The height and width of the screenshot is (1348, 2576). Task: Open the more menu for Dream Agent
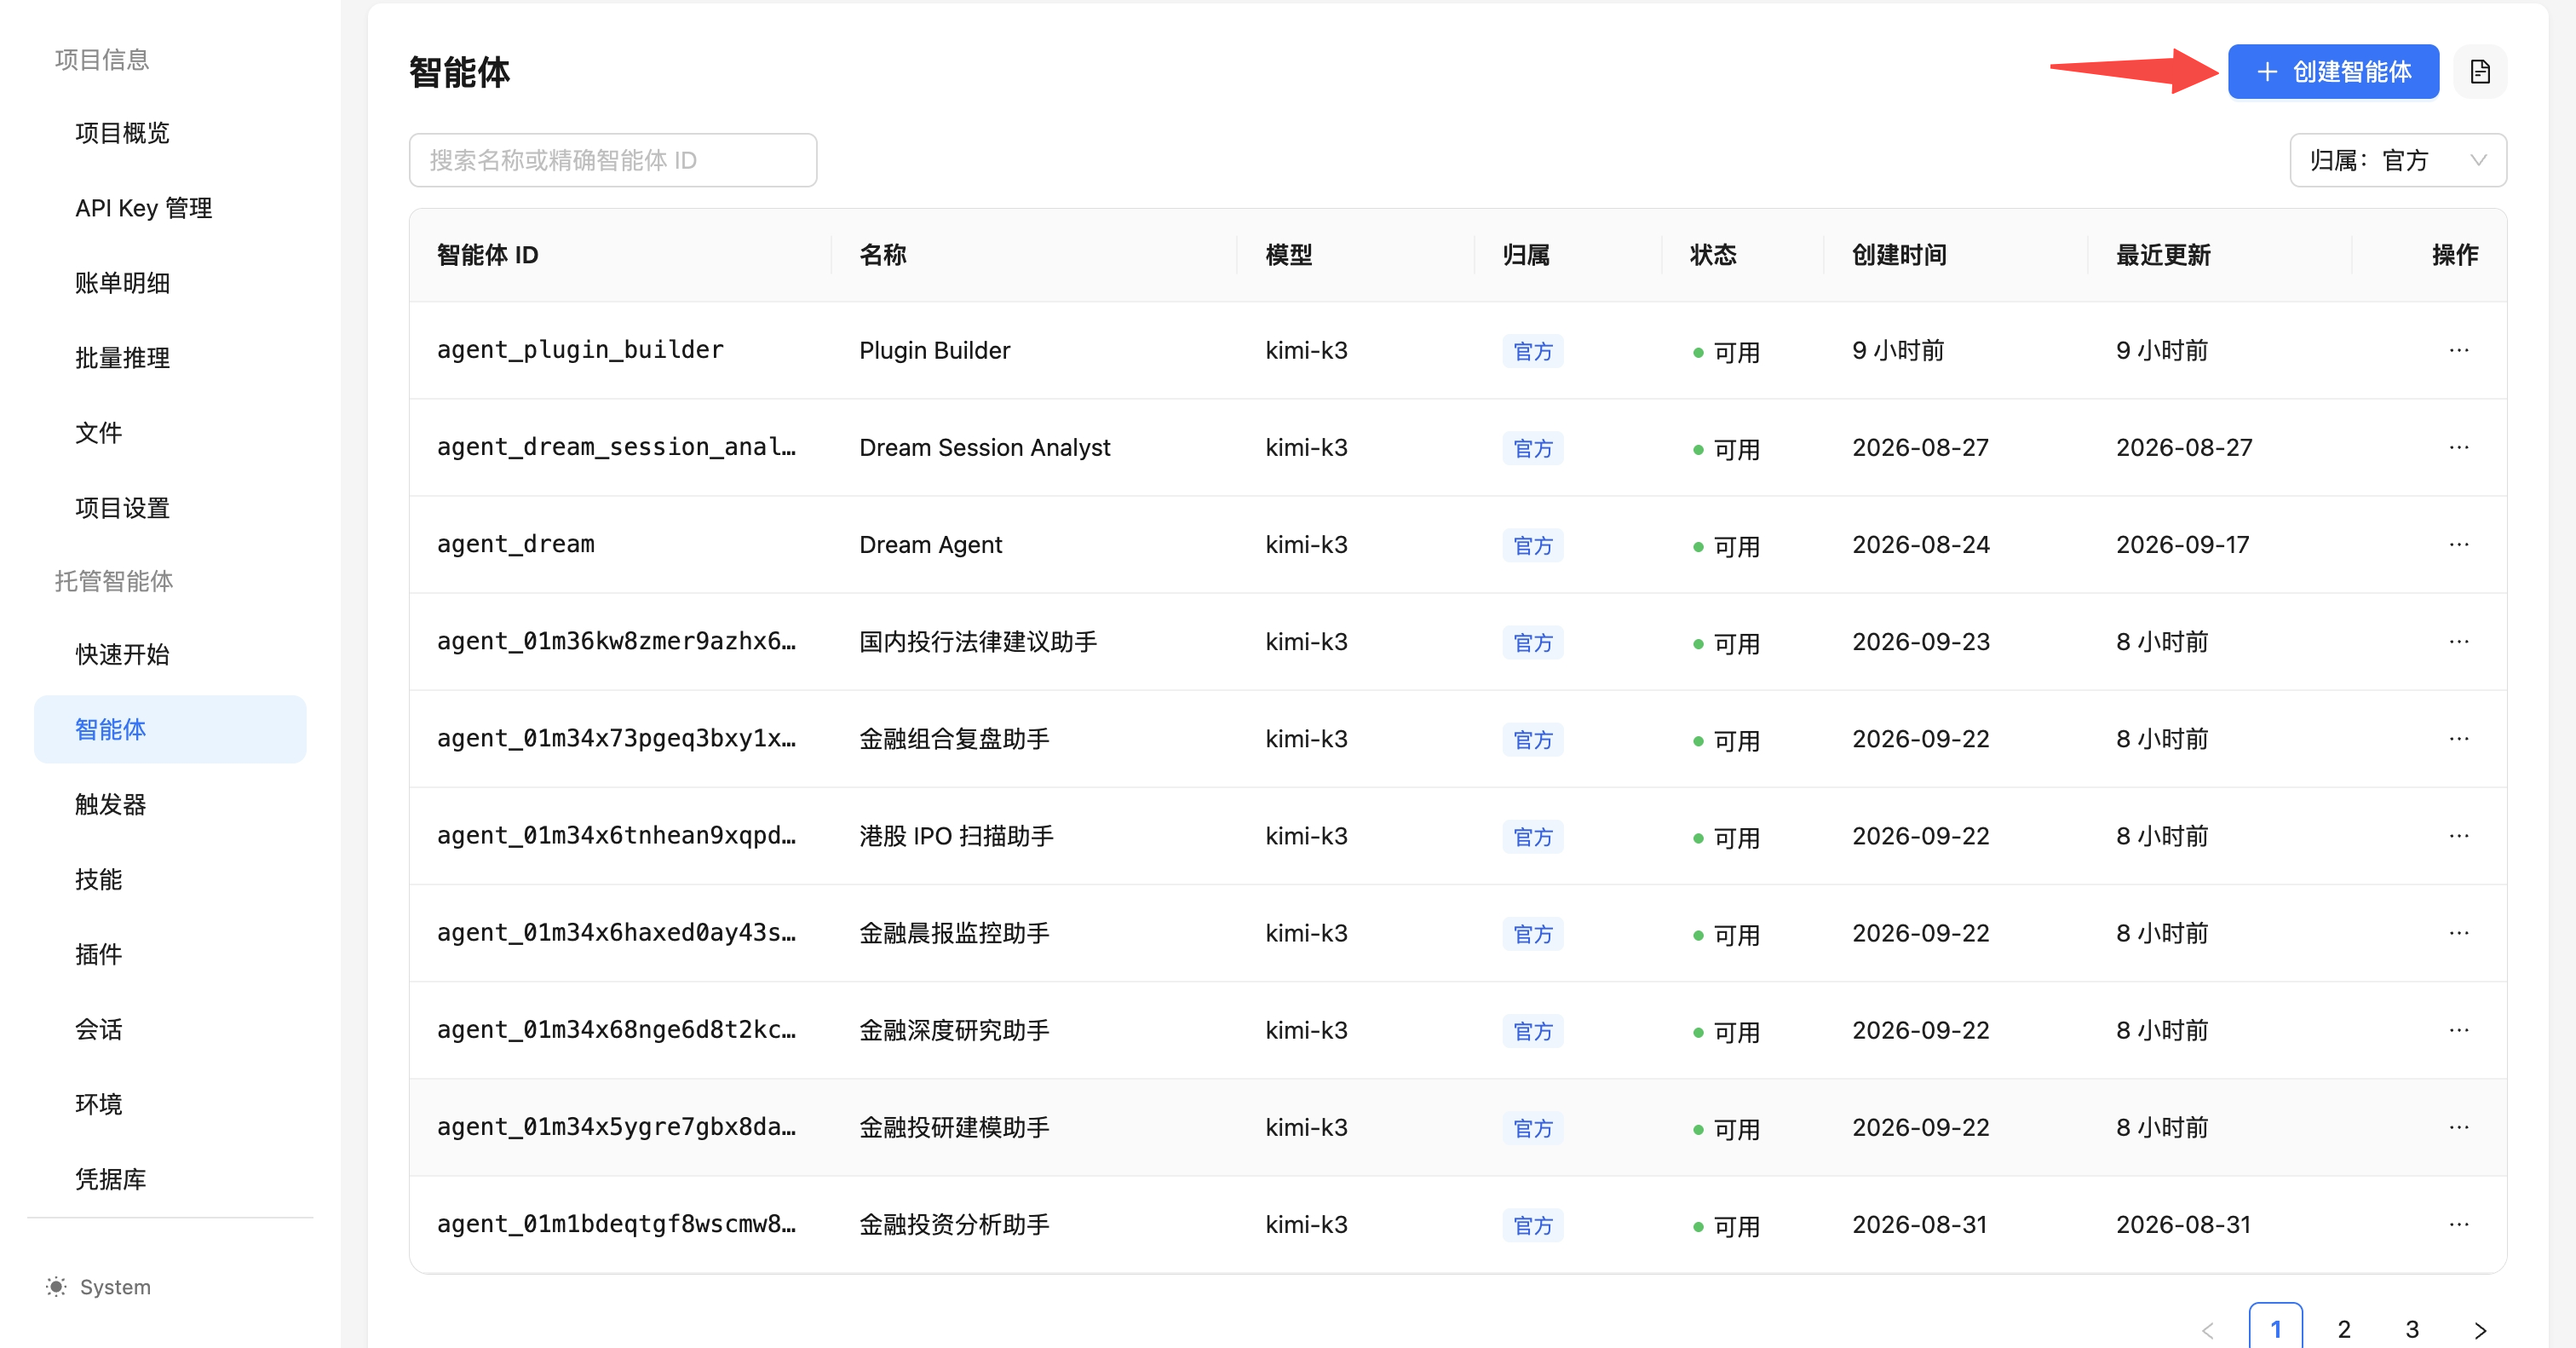[2458, 545]
